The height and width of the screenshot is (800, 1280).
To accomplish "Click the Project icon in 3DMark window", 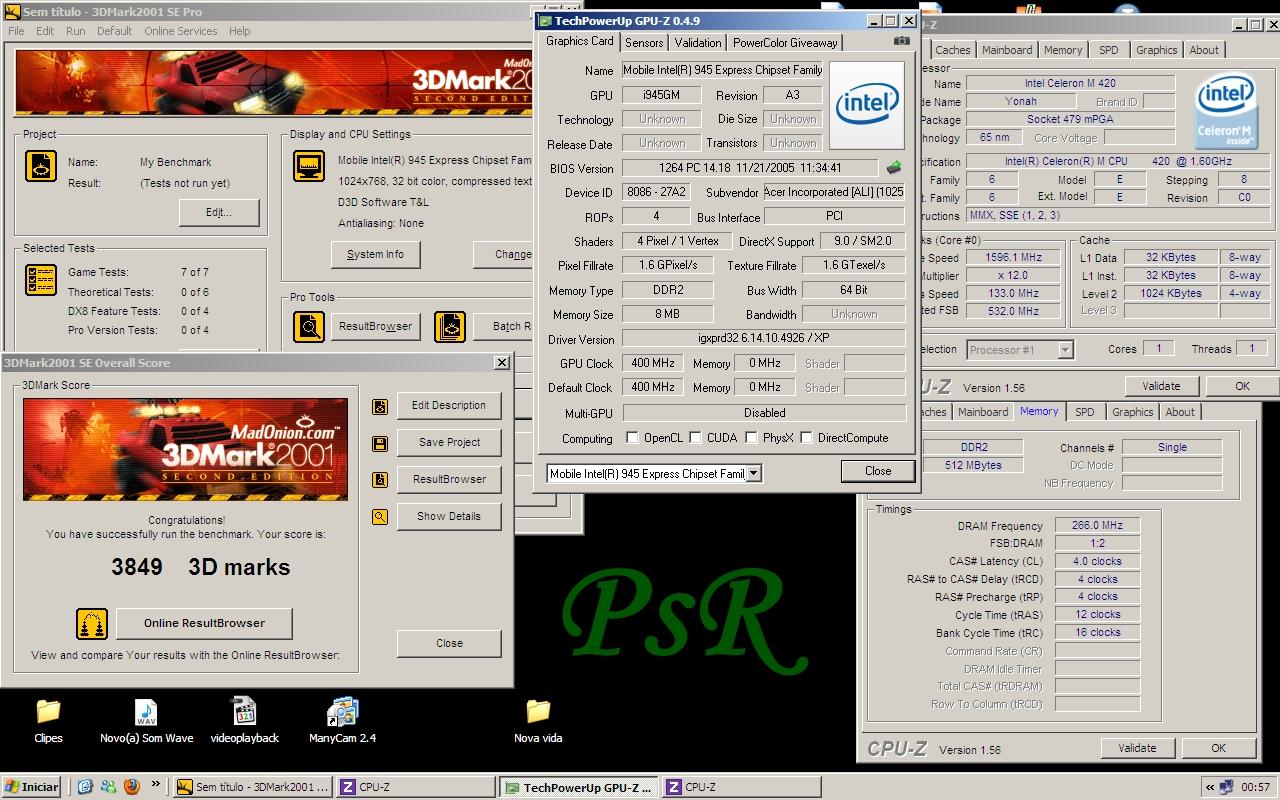I will click(41, 166).
